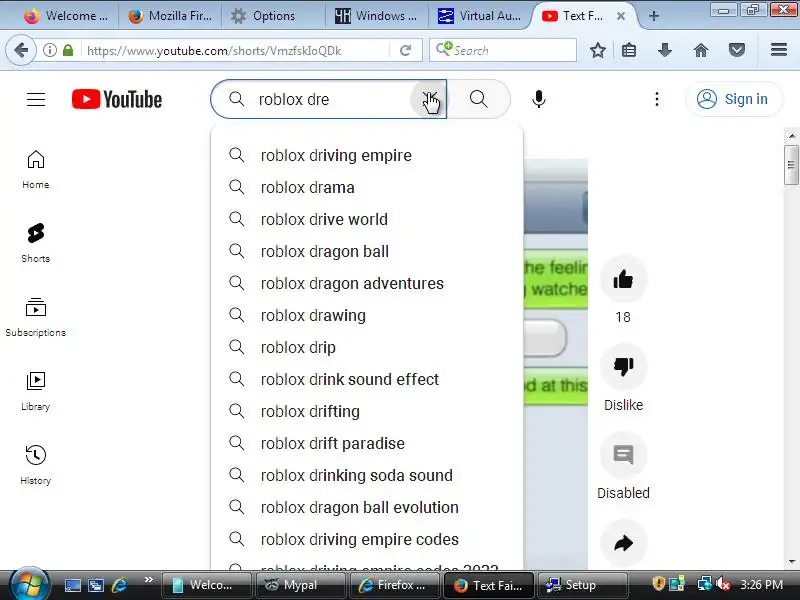This screenshot has height=600, width=800.
Task: Select suggestion 'roblox dragon adventures'
Action: 366,283
